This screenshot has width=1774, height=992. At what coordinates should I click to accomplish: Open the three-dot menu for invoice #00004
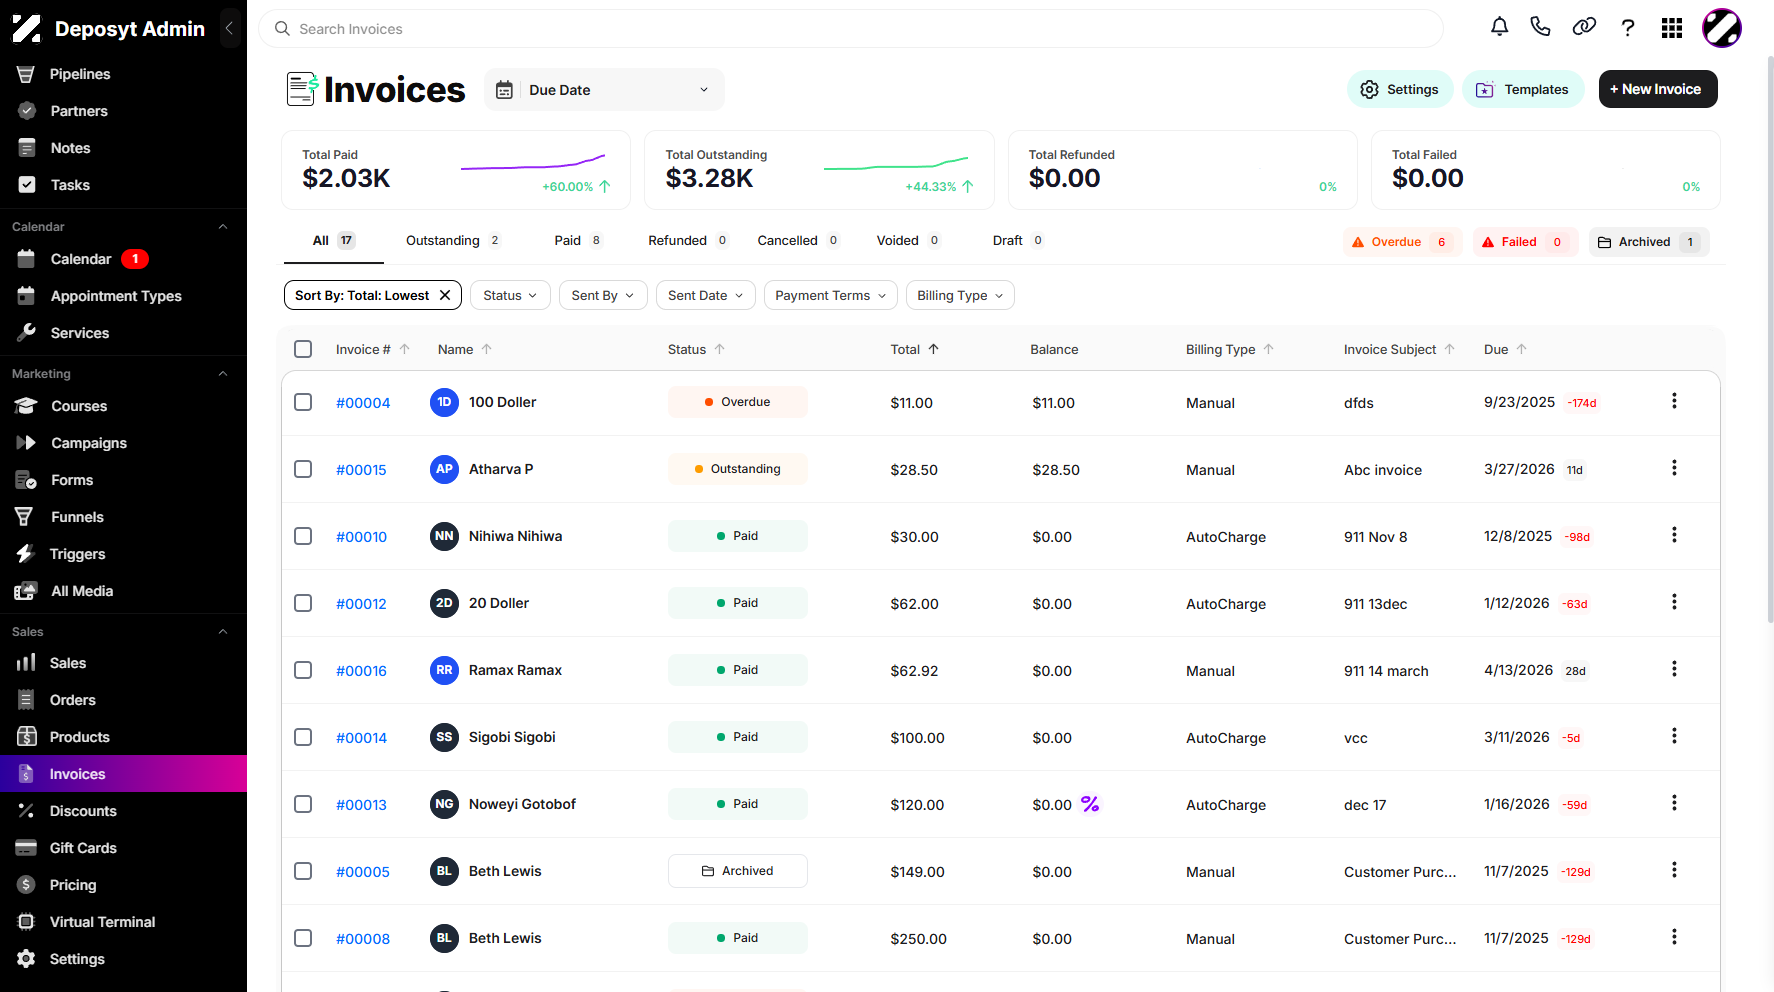(1674, 401)
